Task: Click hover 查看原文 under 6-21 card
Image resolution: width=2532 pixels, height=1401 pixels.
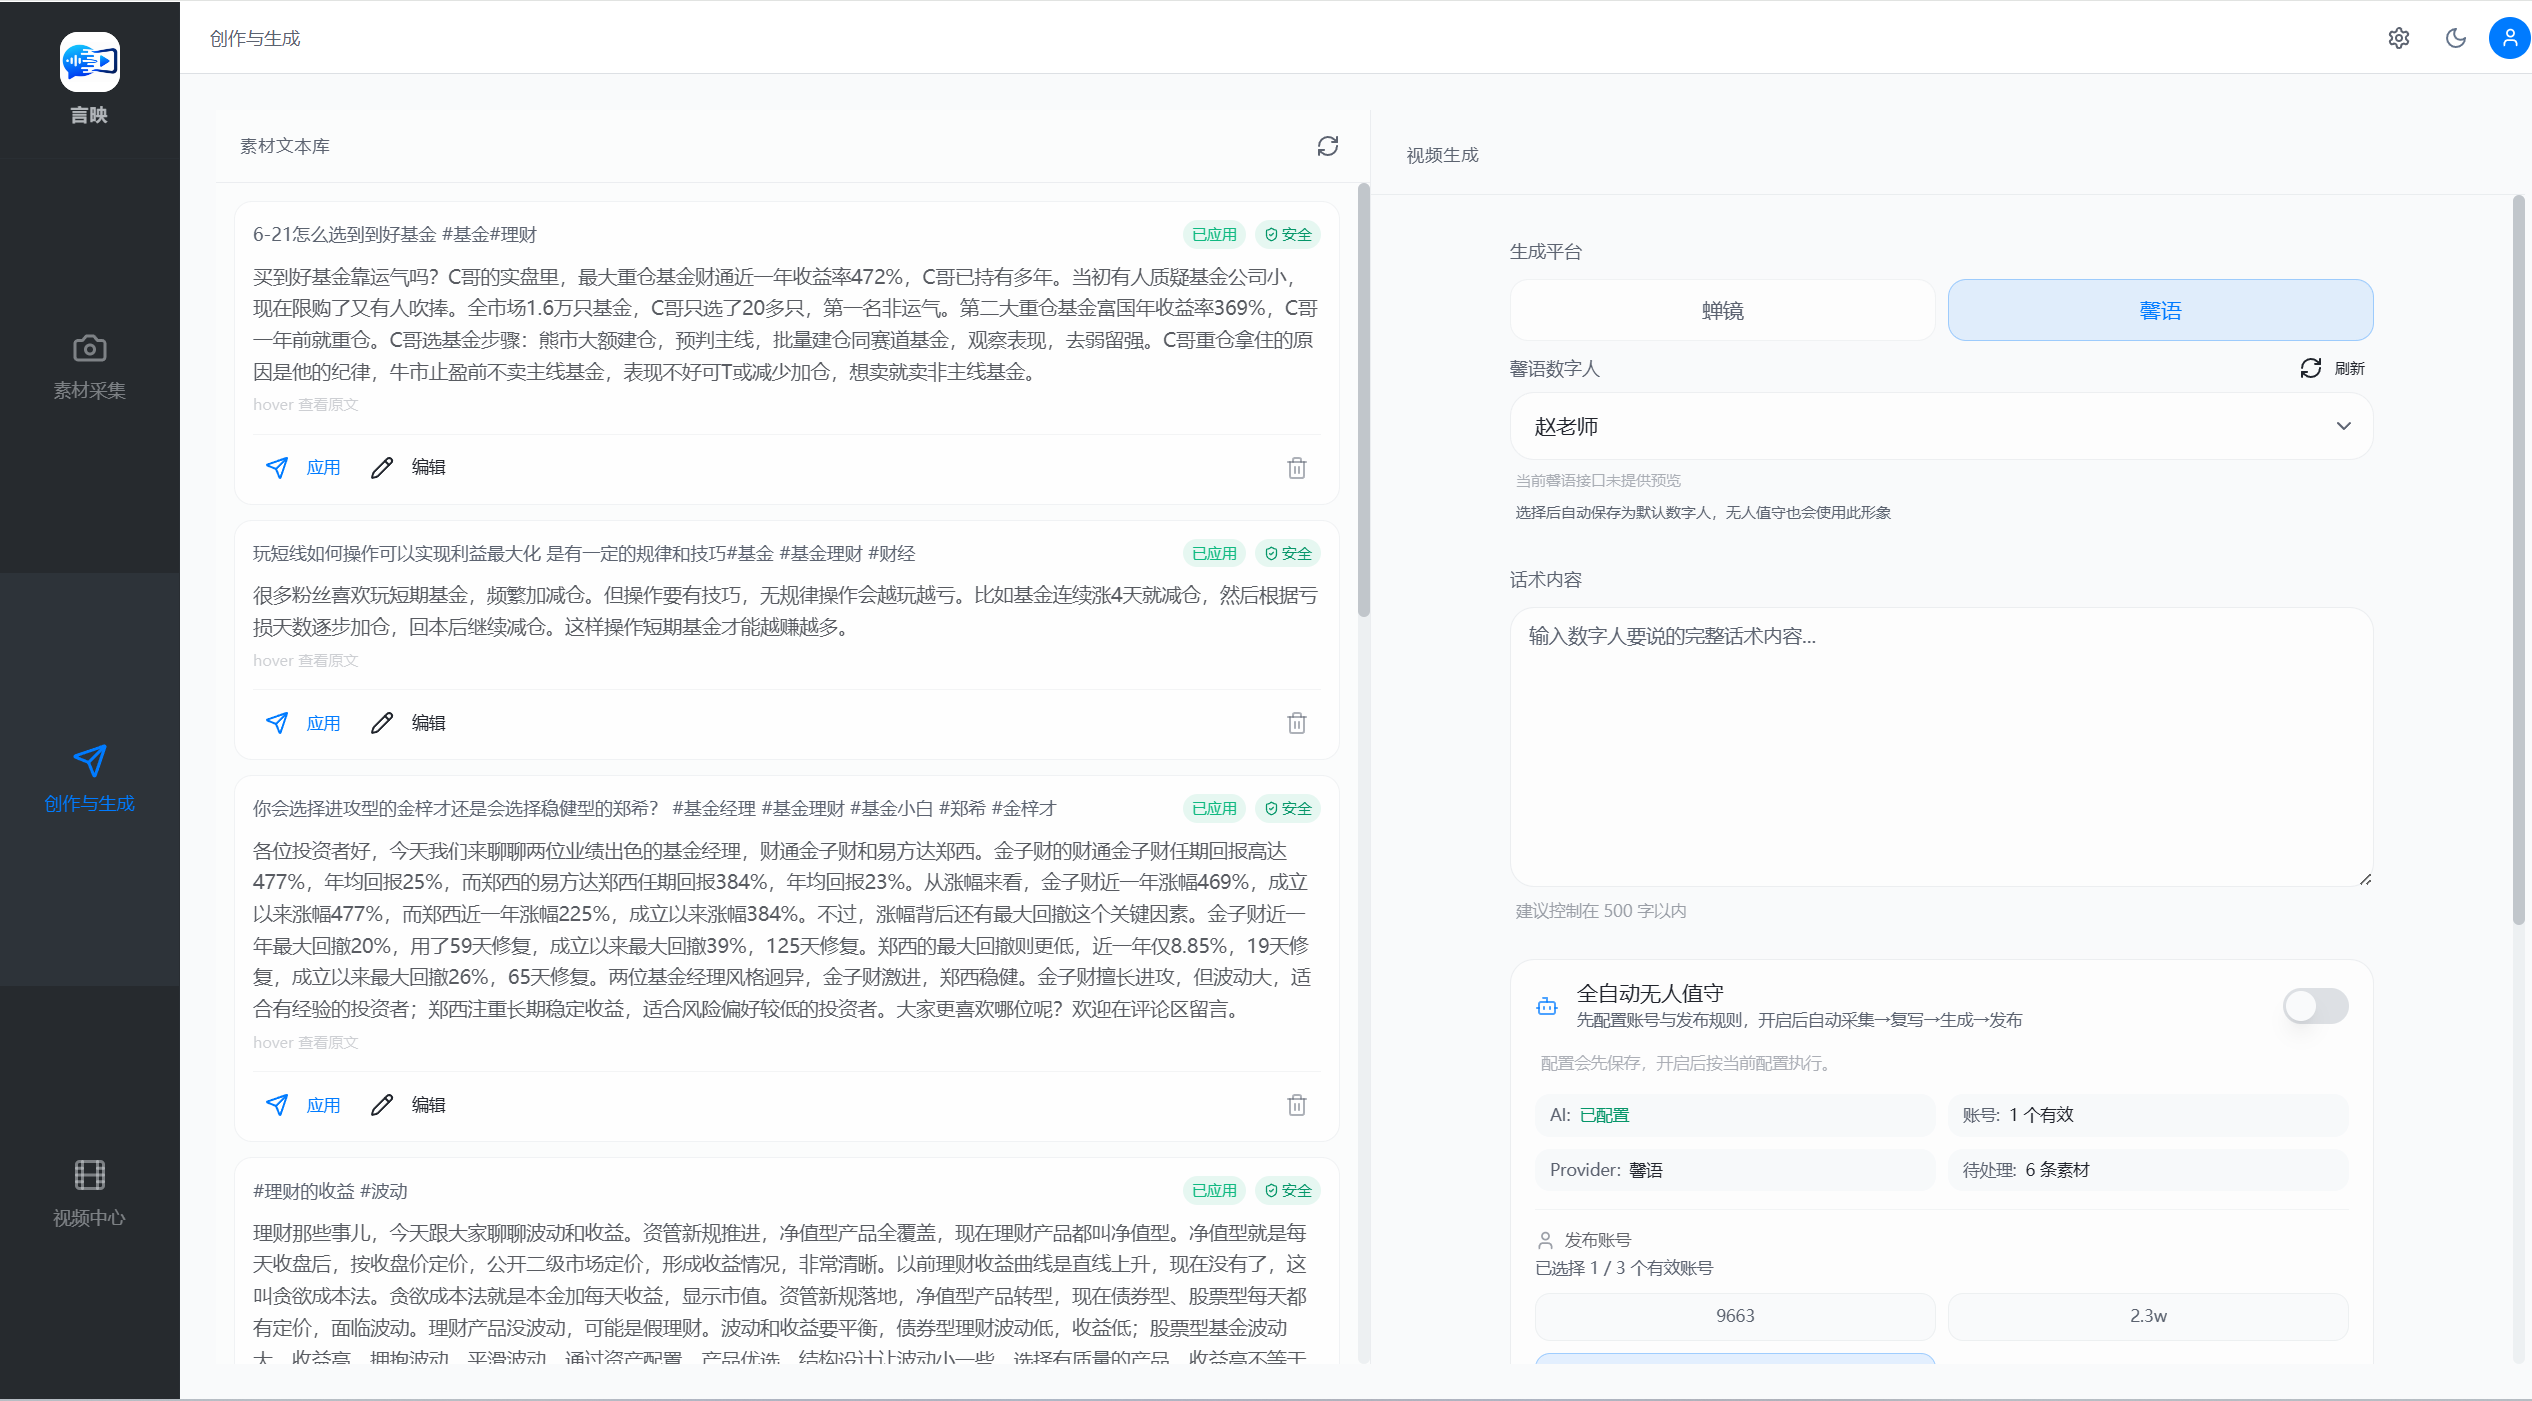Action: point(305,404)
